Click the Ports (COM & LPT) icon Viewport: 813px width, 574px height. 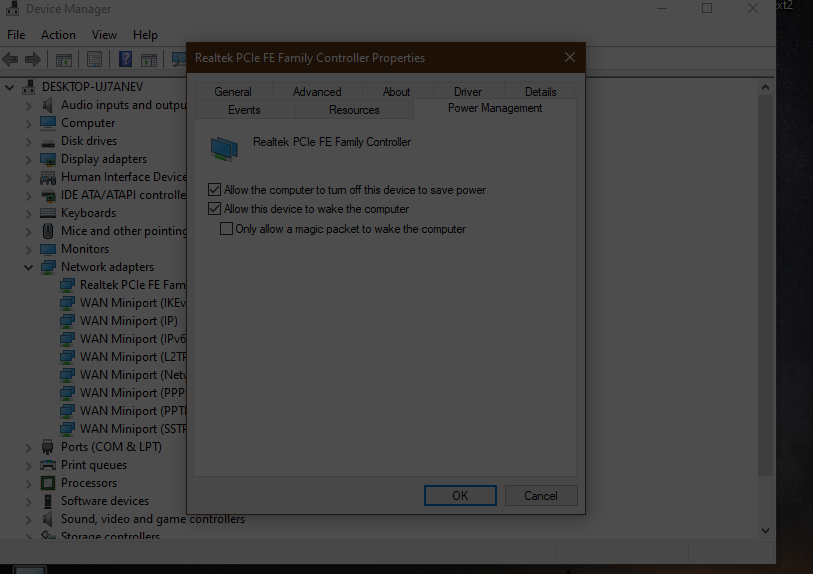[x=47, y=447]
